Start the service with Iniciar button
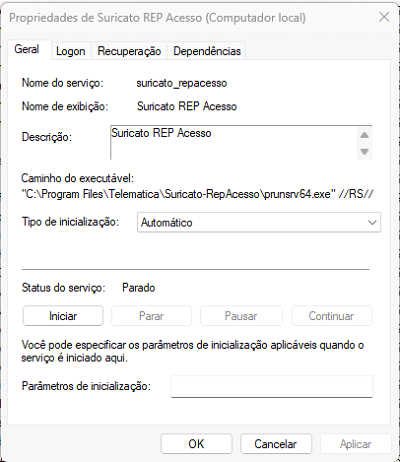400x462 pixels. [x=63, y=316]
